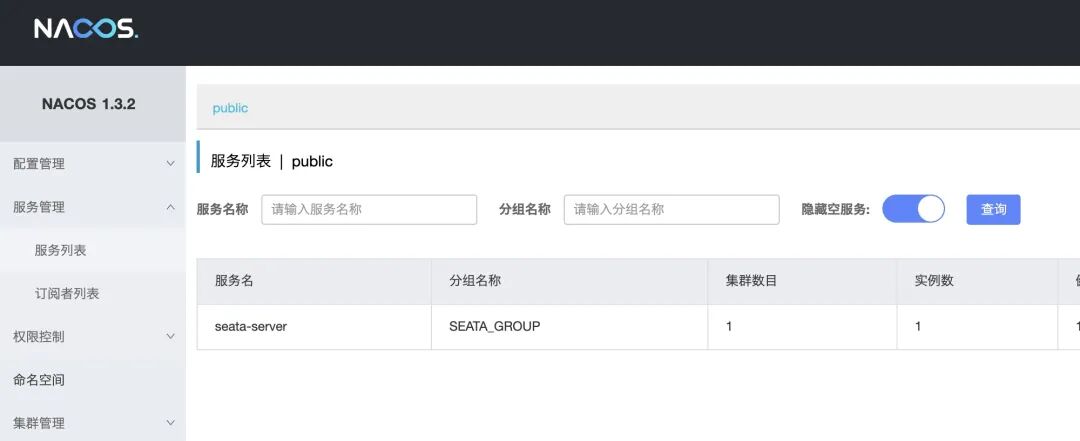Click the NACOS logo in header
The width and height of the screenshot is (1080, 441).
[86, 29]
